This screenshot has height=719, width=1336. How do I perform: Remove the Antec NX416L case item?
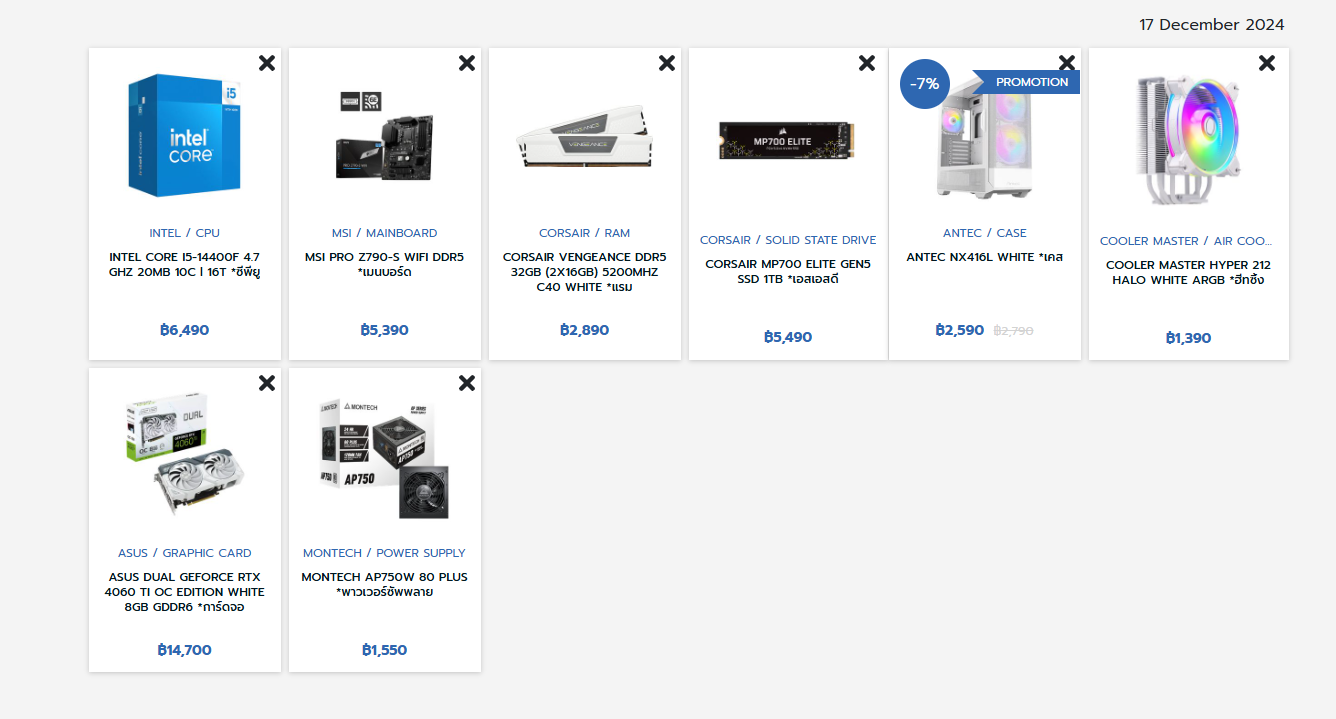(x=1067, y=63)
